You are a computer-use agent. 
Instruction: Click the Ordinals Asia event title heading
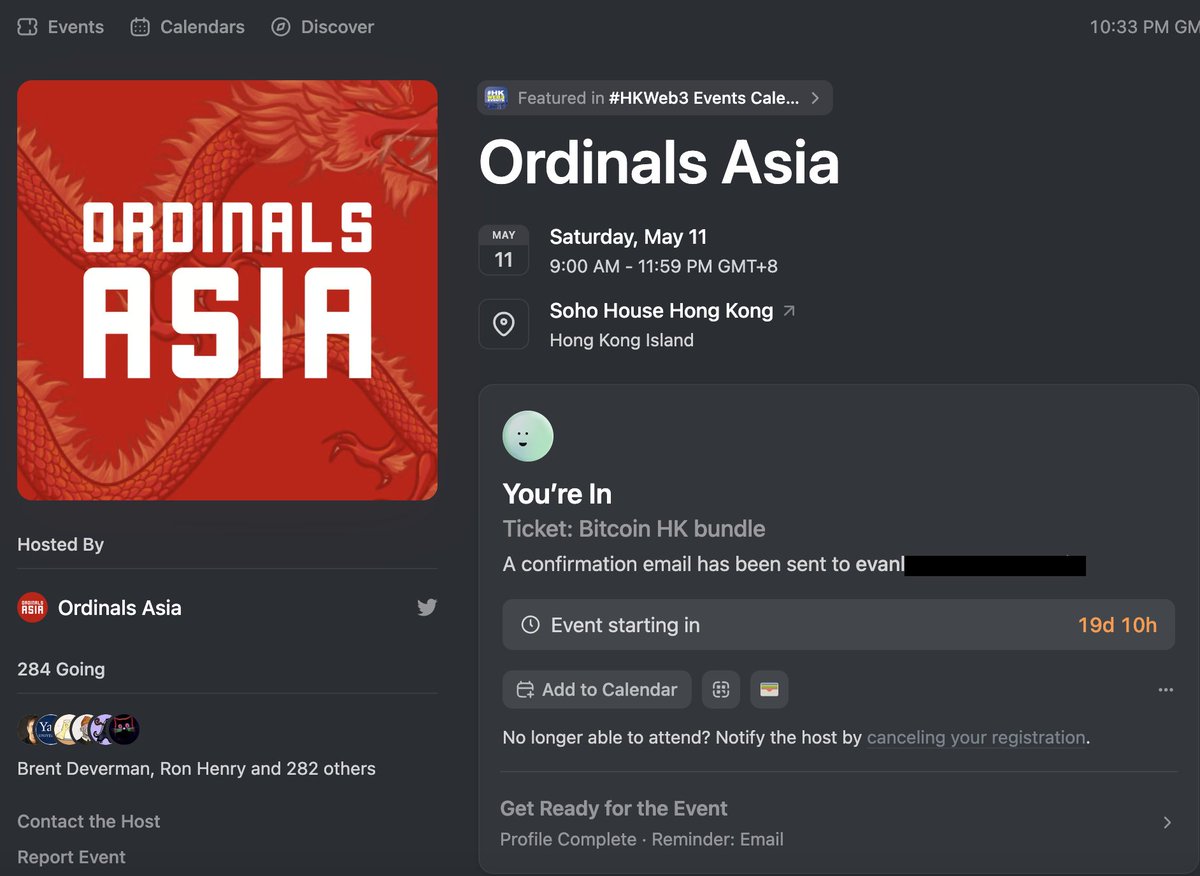click(659, 163)
